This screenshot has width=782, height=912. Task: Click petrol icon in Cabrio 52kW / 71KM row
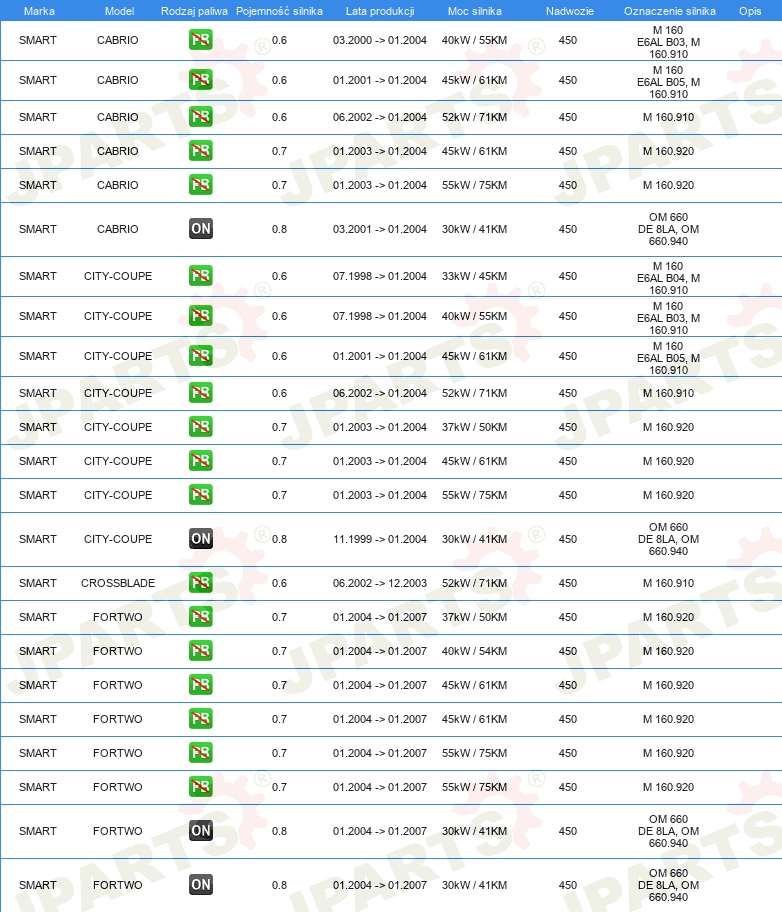coord(201,117)
